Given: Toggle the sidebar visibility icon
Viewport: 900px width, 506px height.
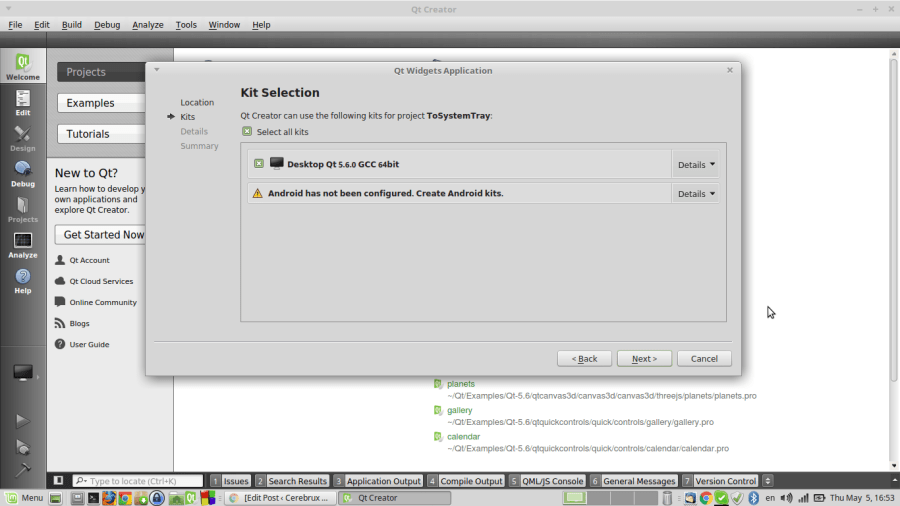Looking at the screenshot, I should pyautogui.click(x=59, y=480).
